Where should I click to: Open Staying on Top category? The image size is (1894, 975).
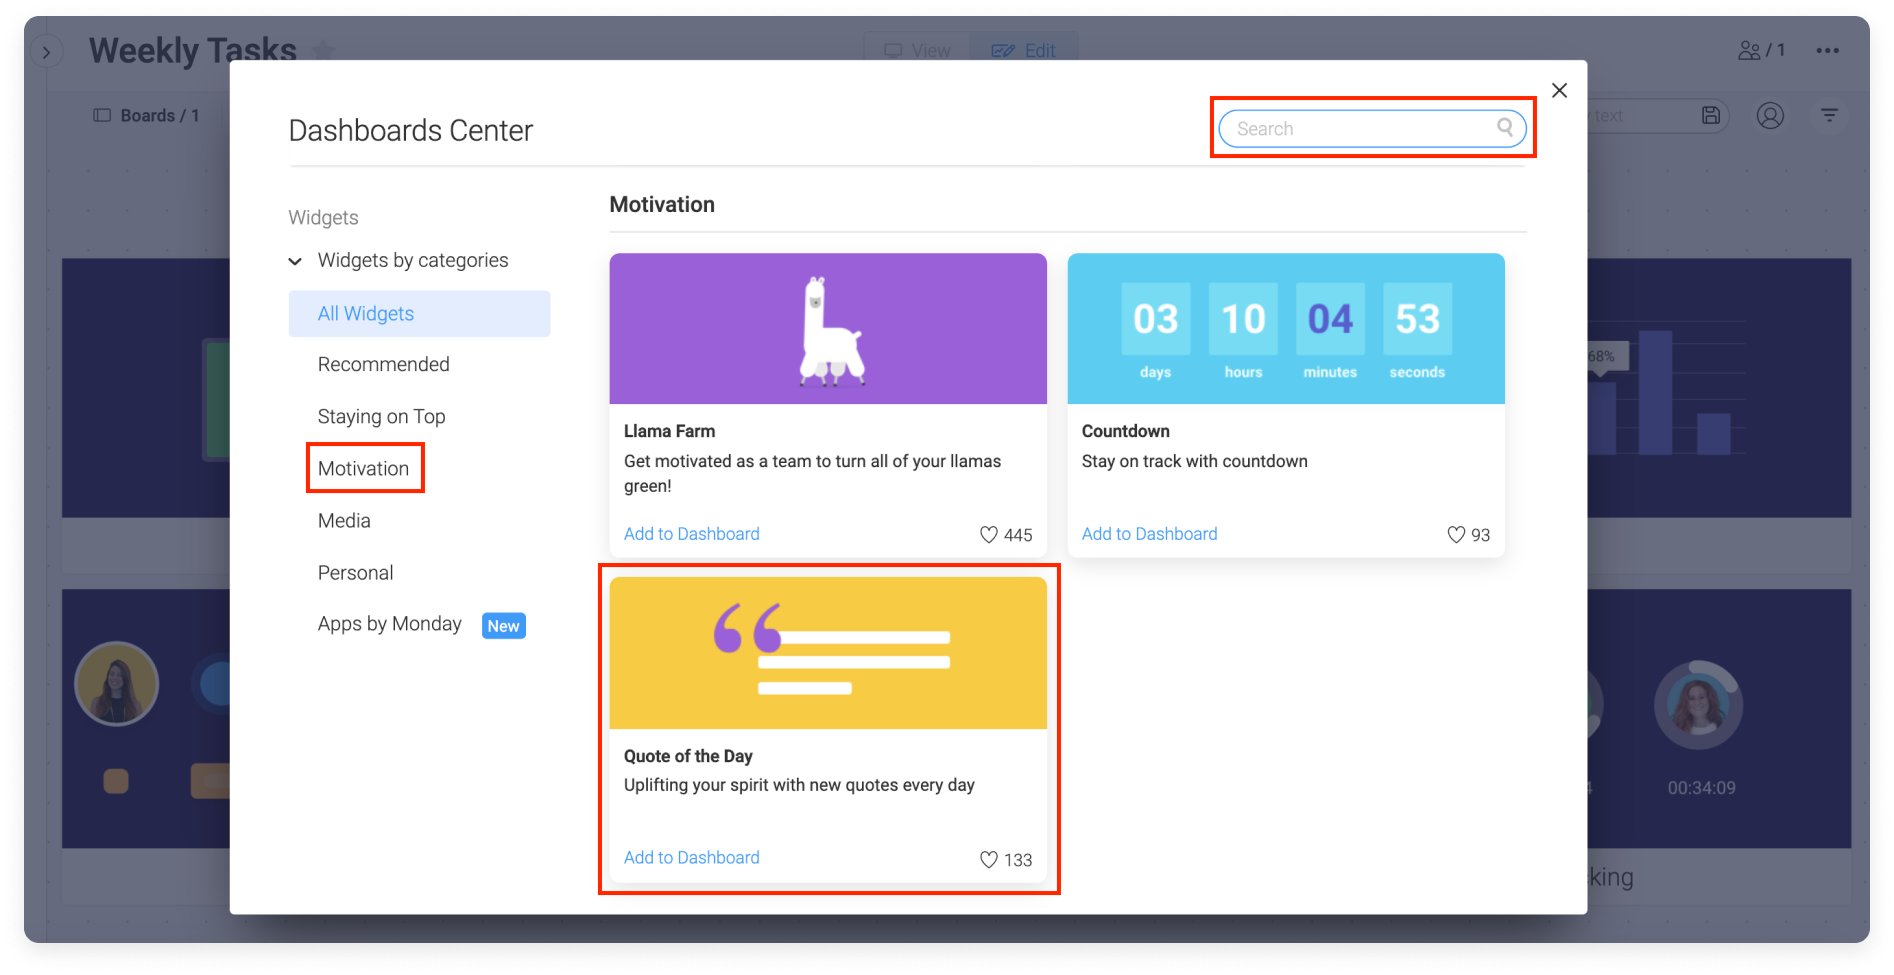[x=382, y=417]
